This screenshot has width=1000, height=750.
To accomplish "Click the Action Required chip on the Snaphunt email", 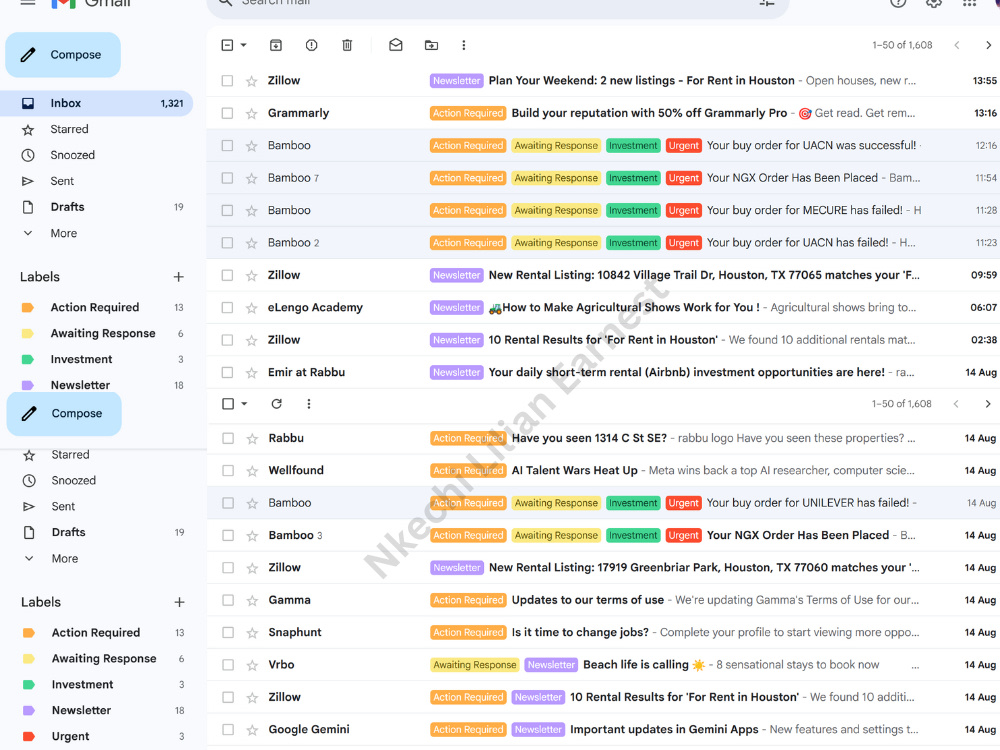I will coord(468,633).
